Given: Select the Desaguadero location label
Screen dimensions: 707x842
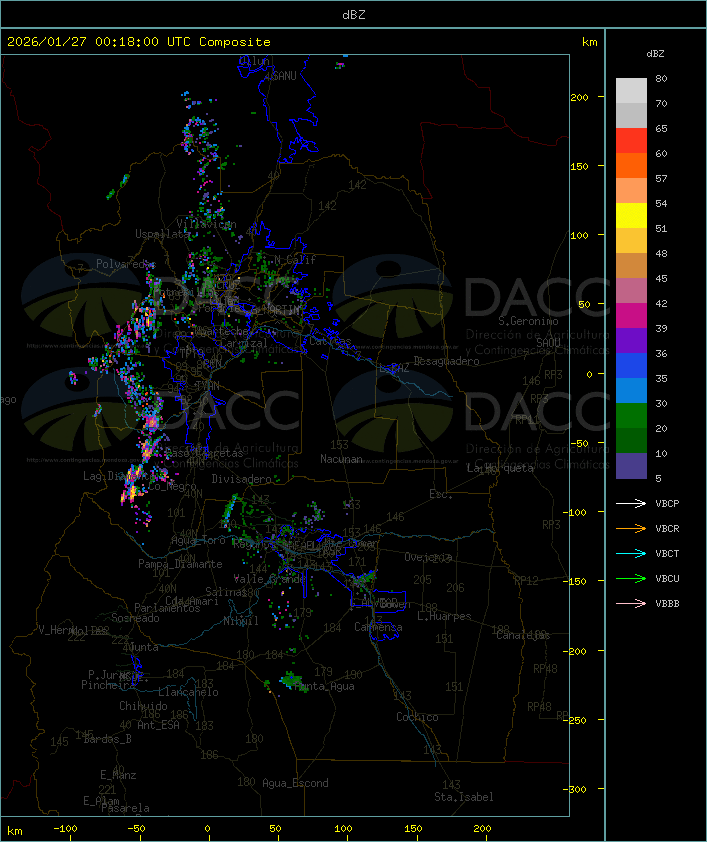Looking at the screenshot, I should pyautogui.click(x=447, y=361).
